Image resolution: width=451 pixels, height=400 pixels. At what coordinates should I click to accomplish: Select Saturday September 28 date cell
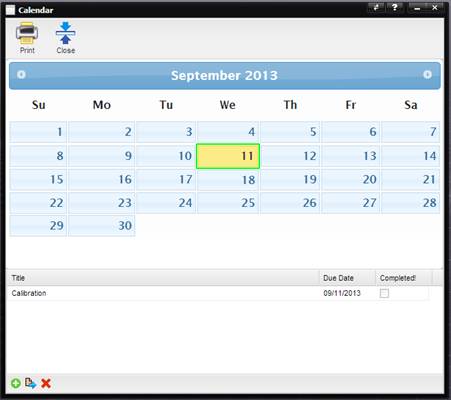pos(410,203)
